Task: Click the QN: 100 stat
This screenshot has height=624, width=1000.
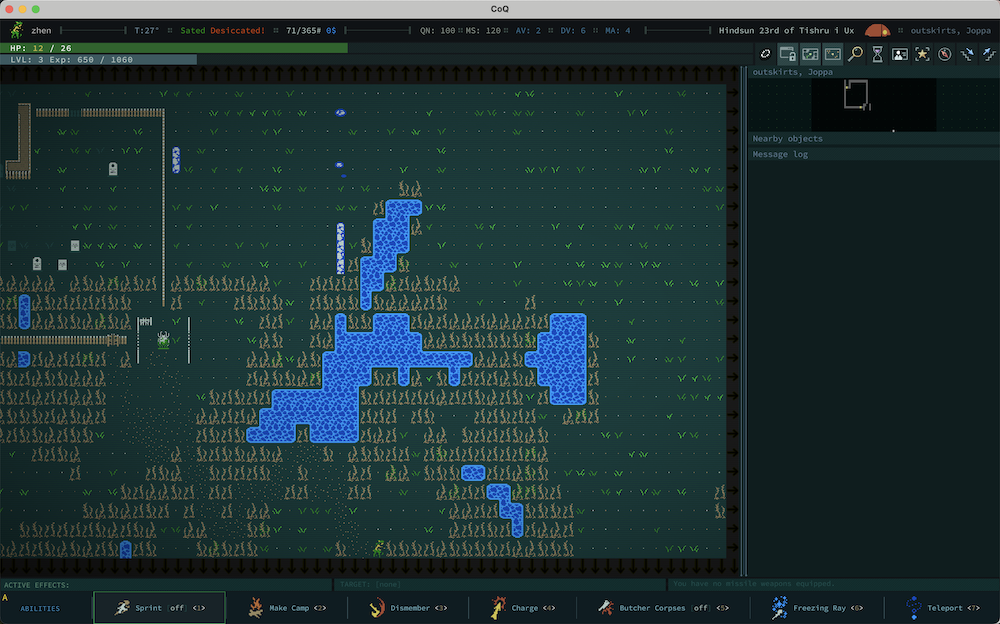Action: (438, 30)
